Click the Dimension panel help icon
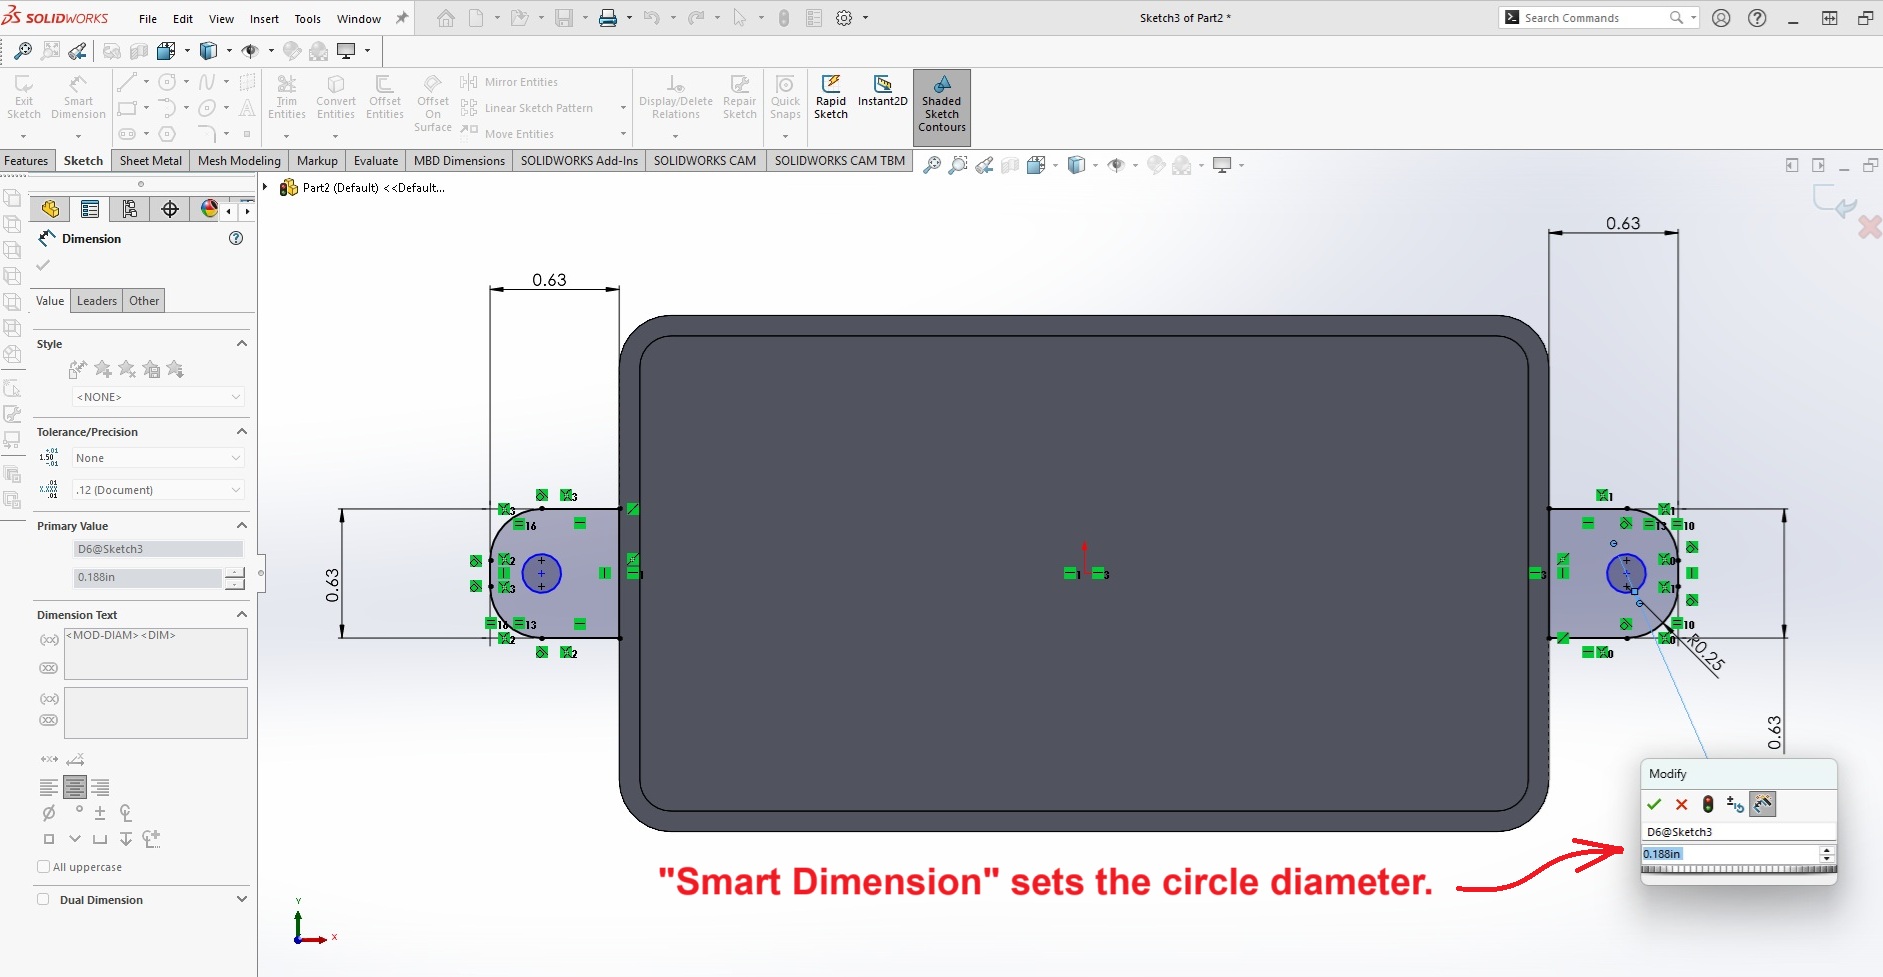This screenshot has width=1883, height=977. point(236,238)
